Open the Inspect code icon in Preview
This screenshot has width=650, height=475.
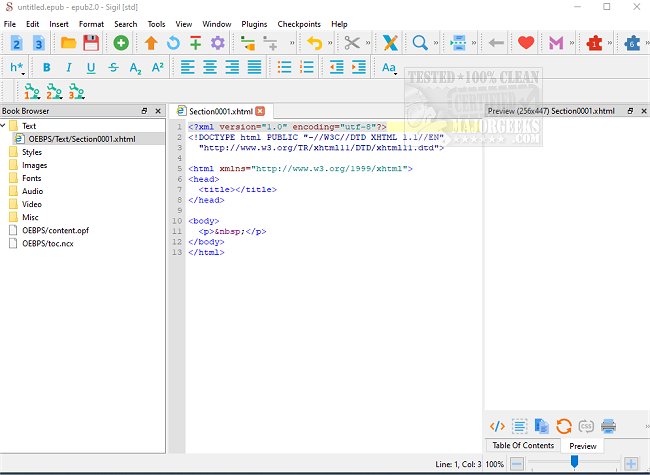tap(497, 426)
